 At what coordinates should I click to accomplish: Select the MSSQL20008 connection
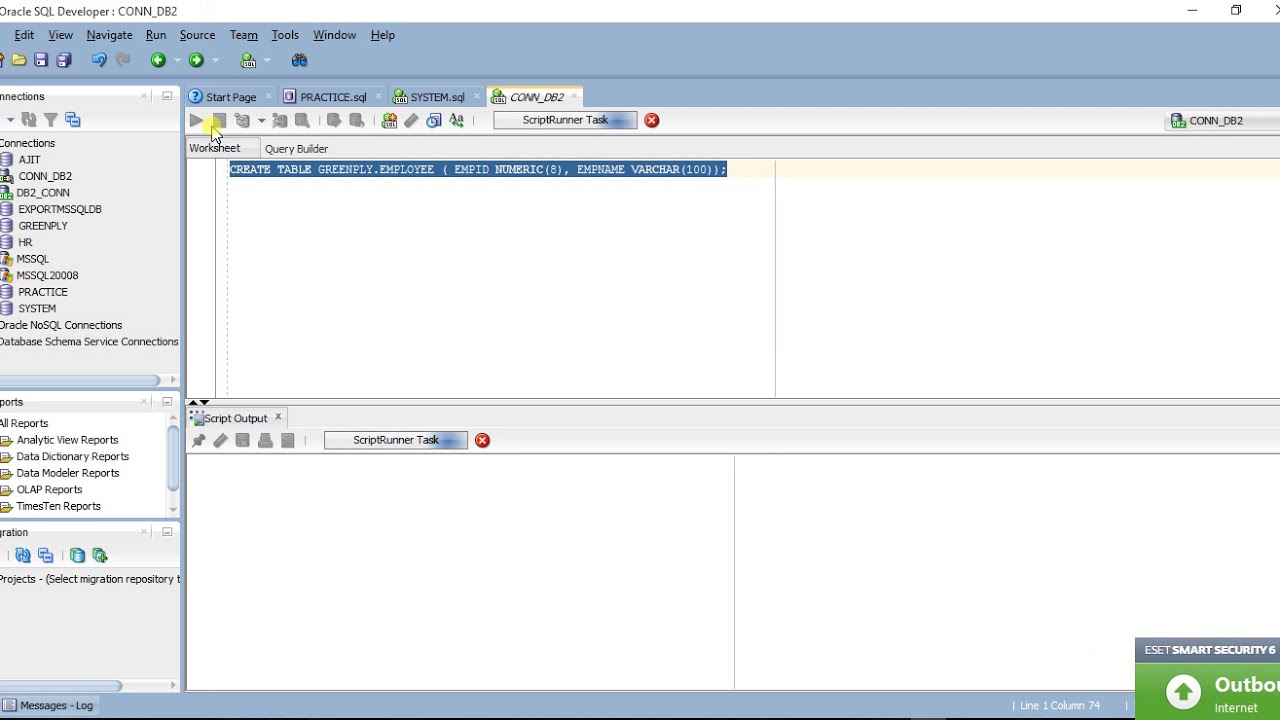click(x=46, y=275)
